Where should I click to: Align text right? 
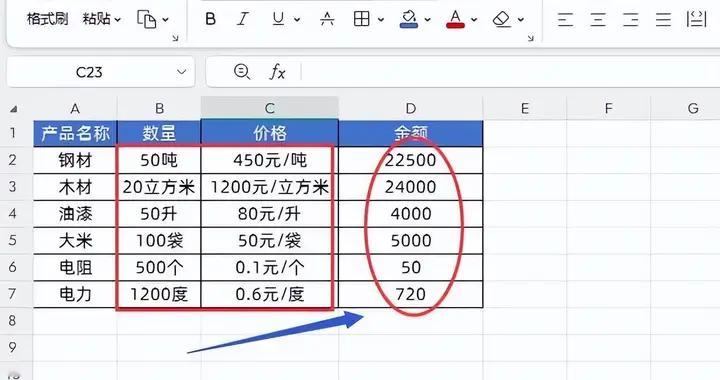pos(630,19)
